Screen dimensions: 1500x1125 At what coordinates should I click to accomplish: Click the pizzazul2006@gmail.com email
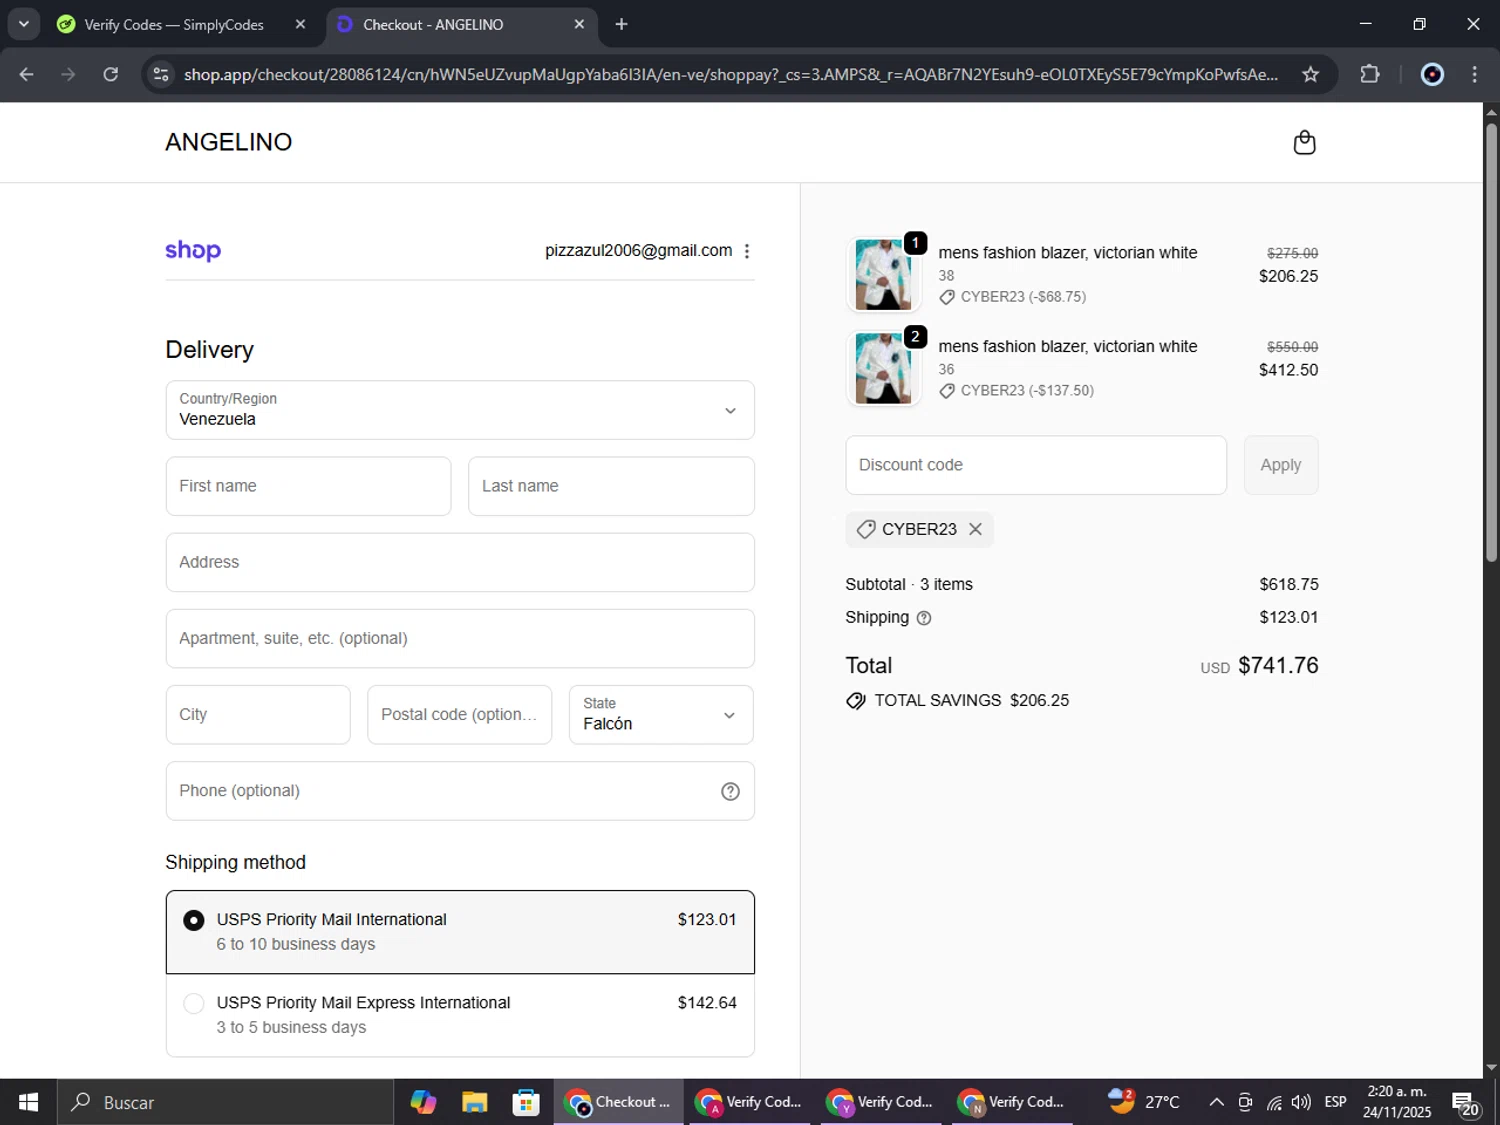point(638,251)
